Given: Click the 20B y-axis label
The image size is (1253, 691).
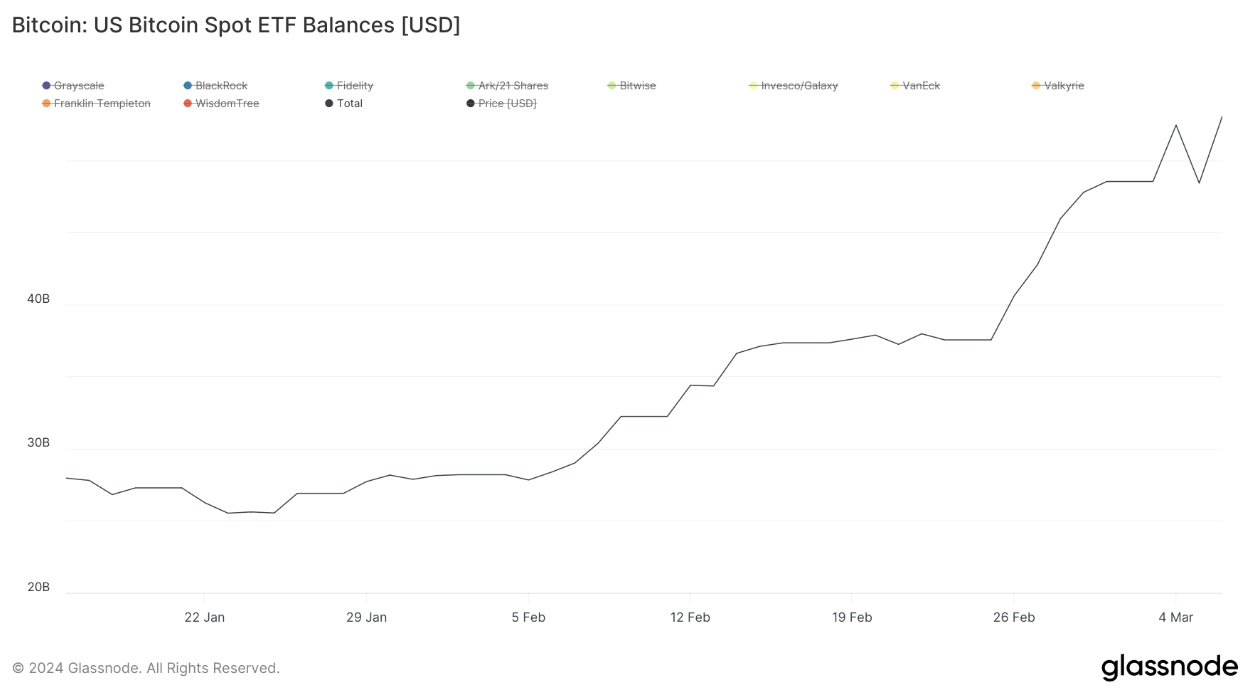Looking at the screenshot, I should pyautogui.click(x=38, y=587).
